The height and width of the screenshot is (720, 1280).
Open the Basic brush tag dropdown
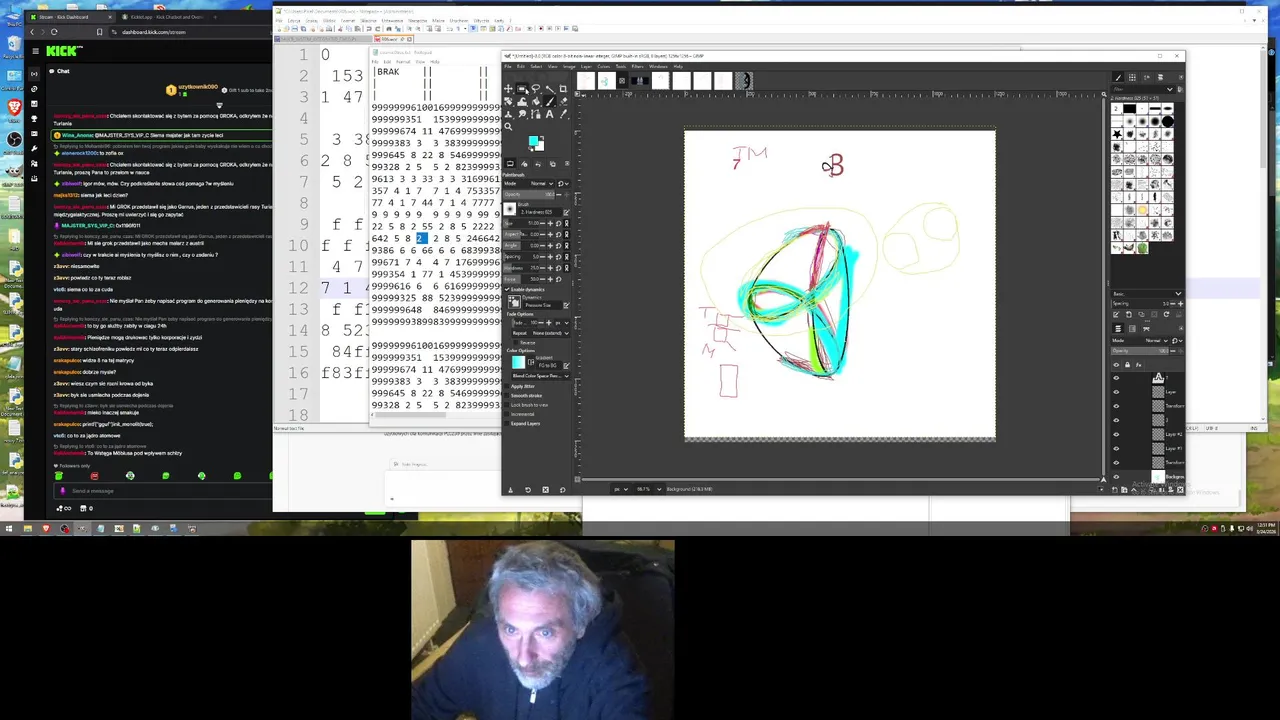point(1145,294)
